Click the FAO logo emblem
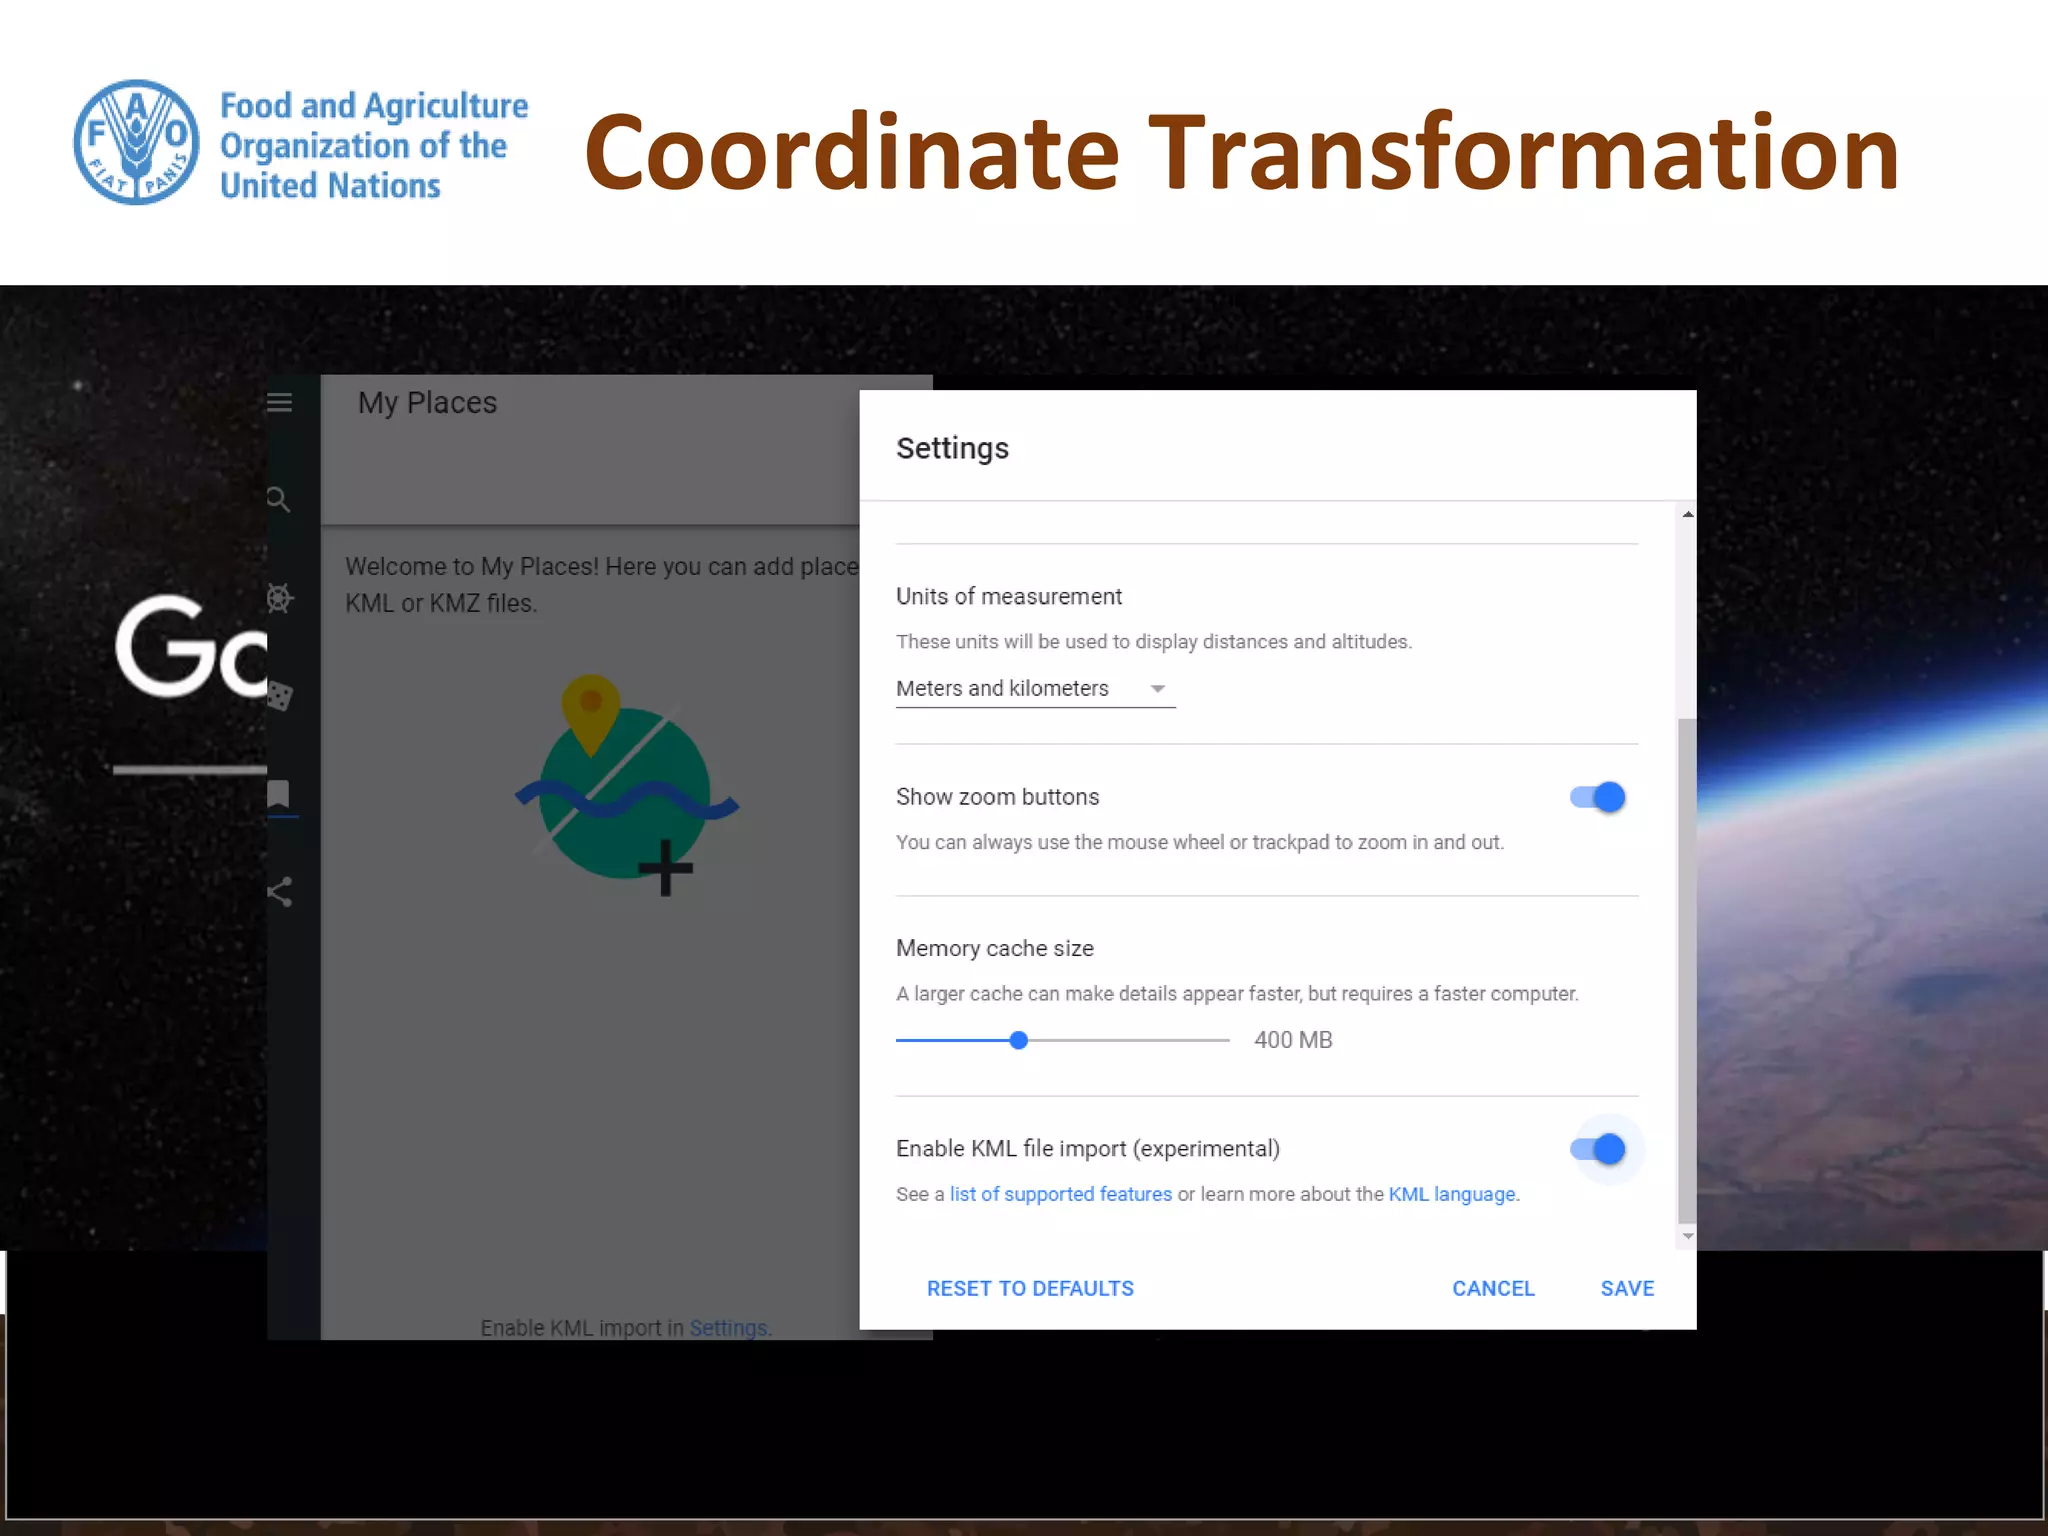The width and height of the screenshot is (2048, 1536). pos(137,143)
